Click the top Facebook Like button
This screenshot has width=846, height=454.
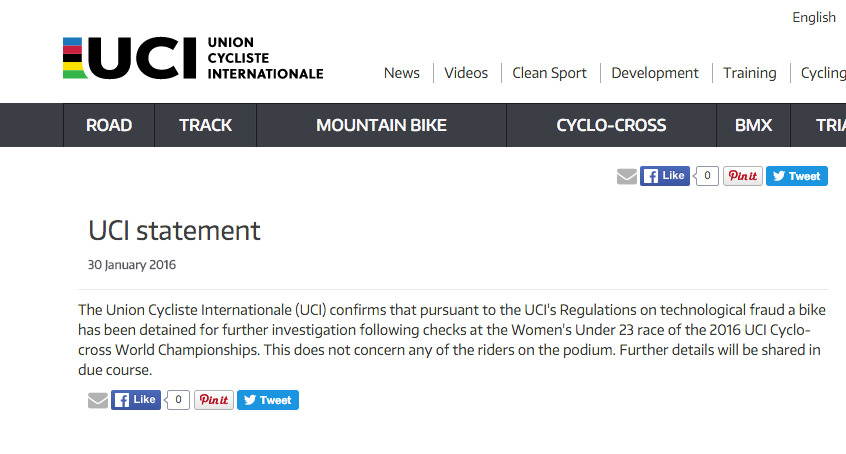coord(665,176)
